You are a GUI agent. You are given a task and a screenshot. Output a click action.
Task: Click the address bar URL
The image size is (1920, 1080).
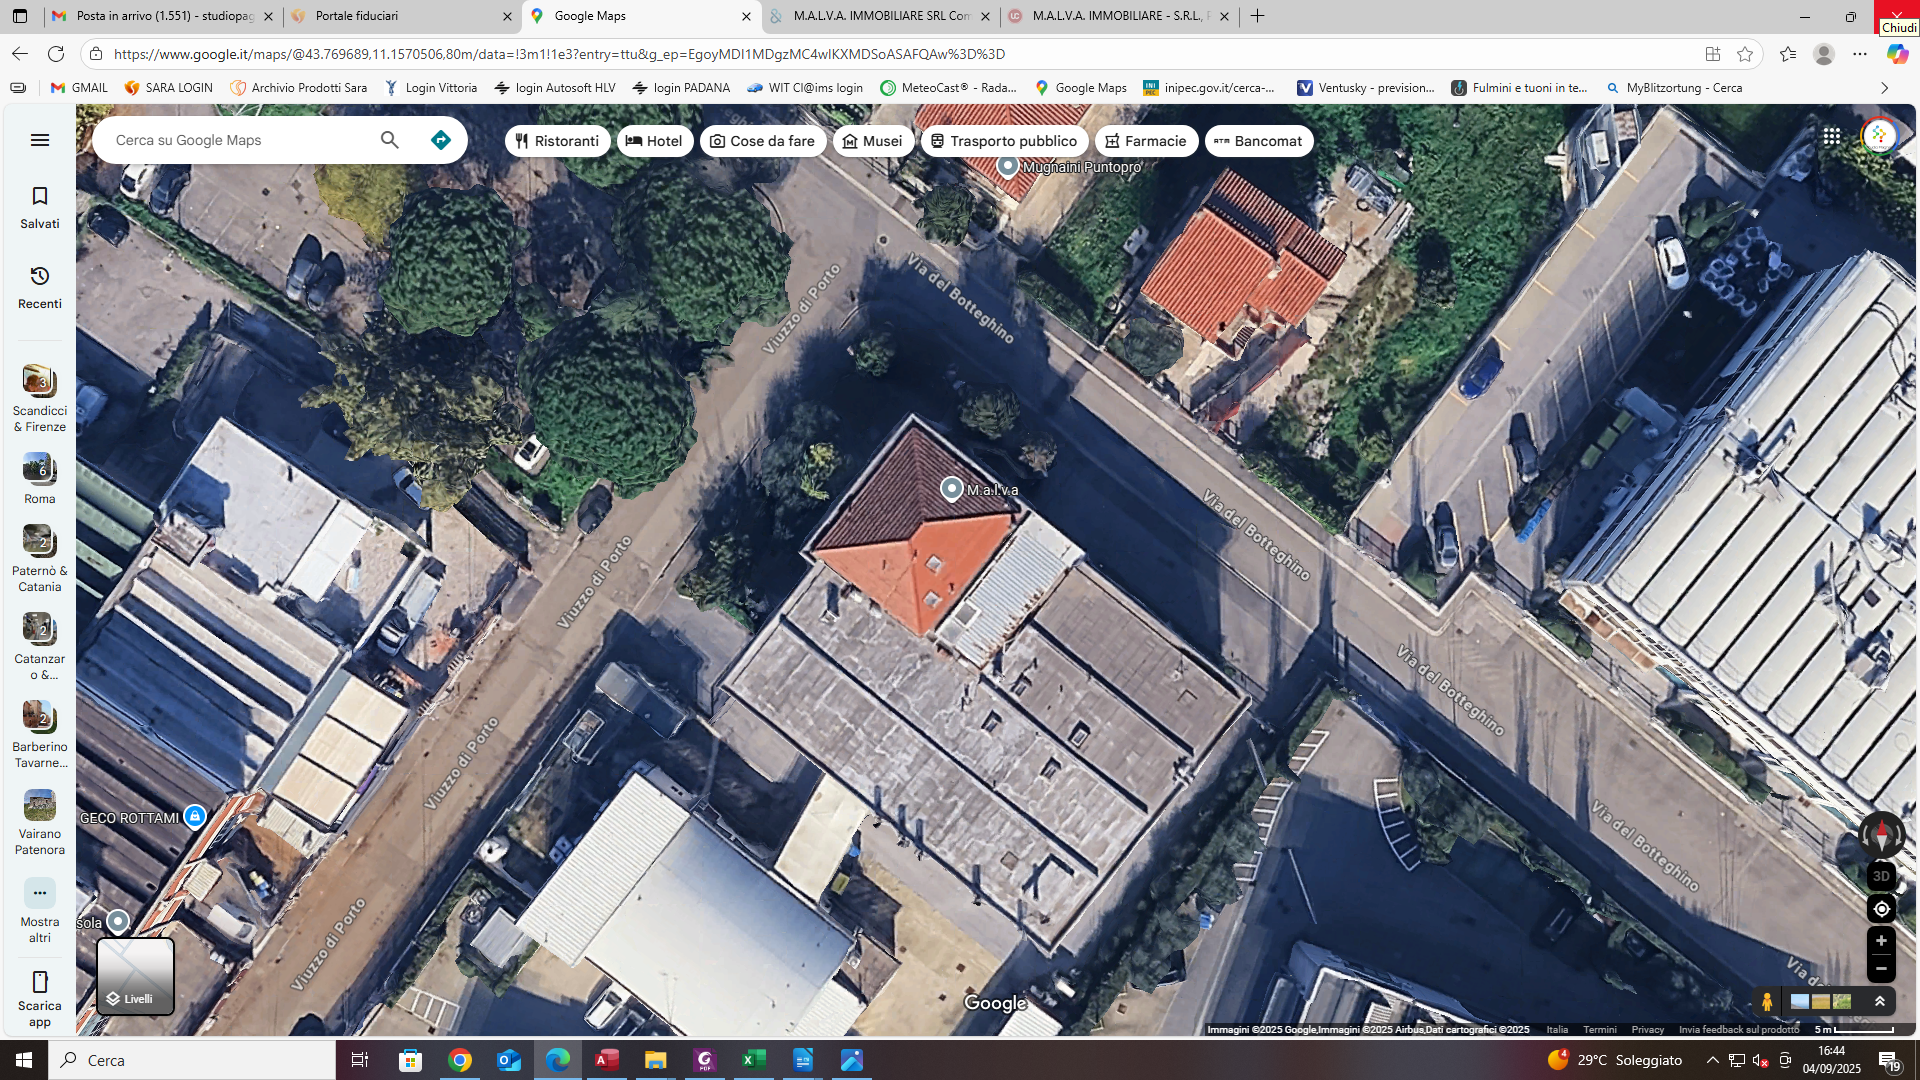tap(559, 54)
